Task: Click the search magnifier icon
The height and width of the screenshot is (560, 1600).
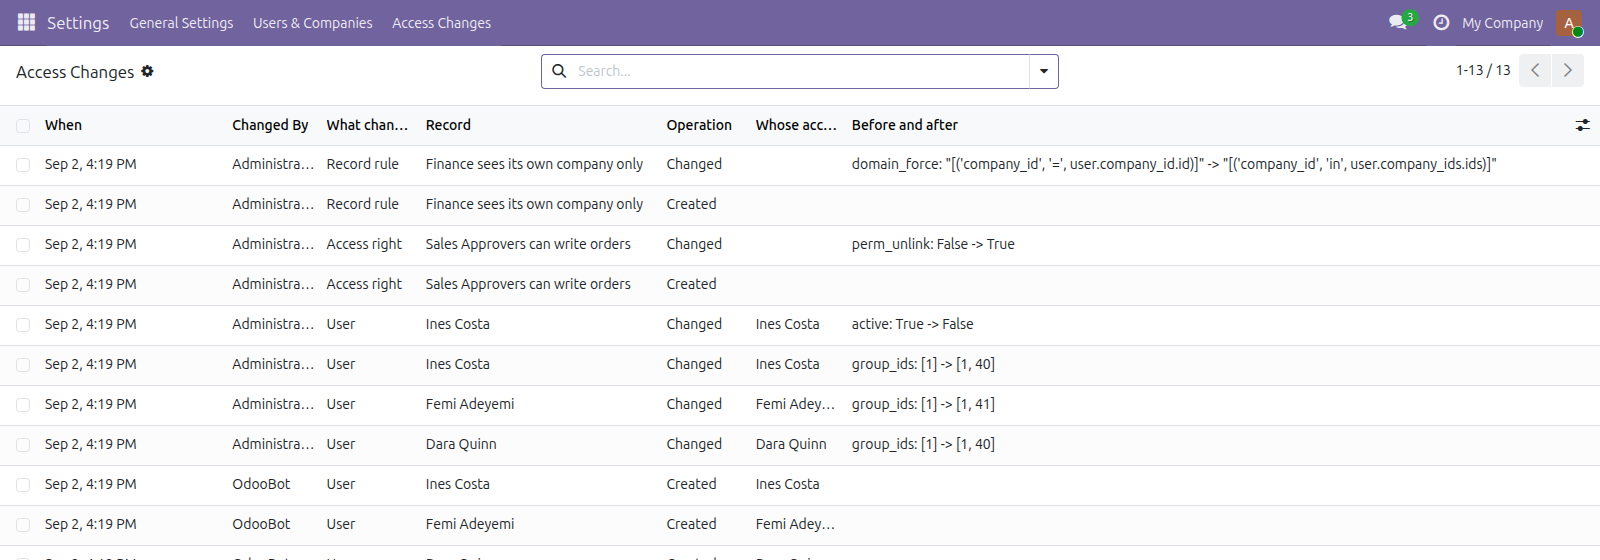Action: (559, 71)
